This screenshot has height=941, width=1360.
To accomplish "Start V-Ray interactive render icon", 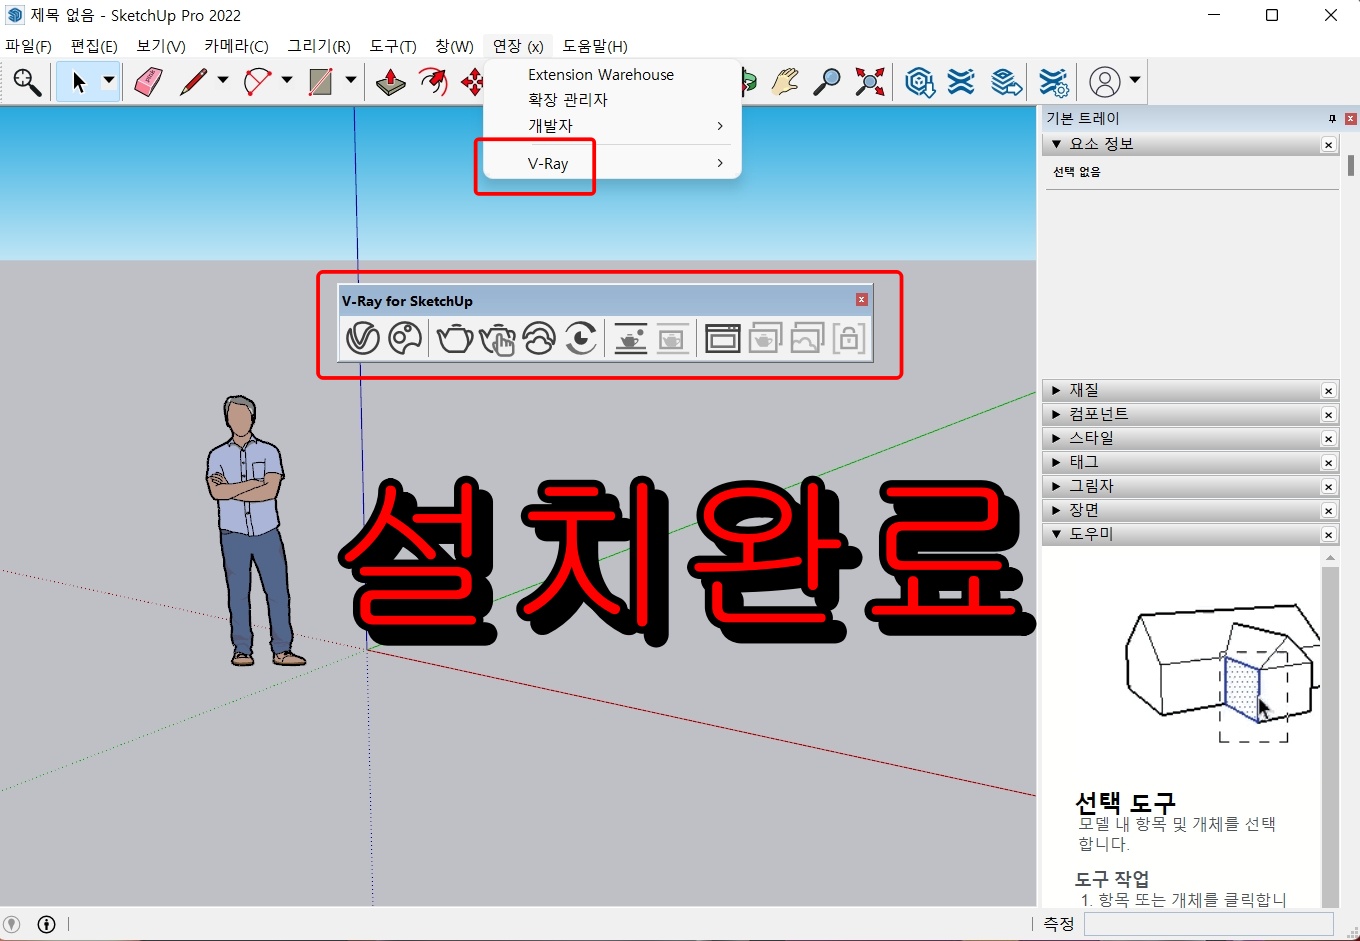I will [497, 338].
